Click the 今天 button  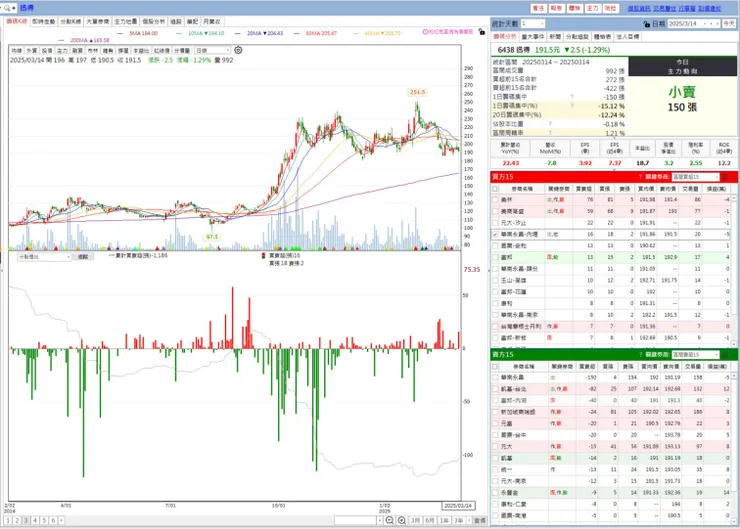click(x=729, y=24)
